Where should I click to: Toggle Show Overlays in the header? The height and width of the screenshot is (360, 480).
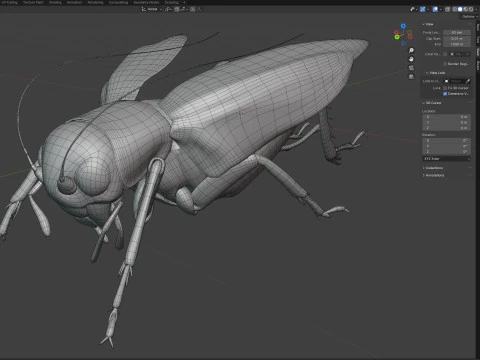(x=435, y=9)
